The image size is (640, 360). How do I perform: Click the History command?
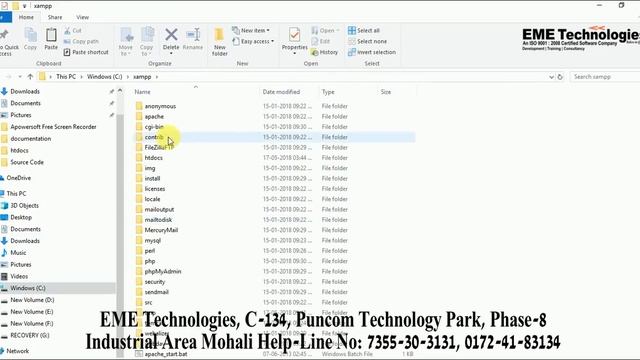click(324, 52)
